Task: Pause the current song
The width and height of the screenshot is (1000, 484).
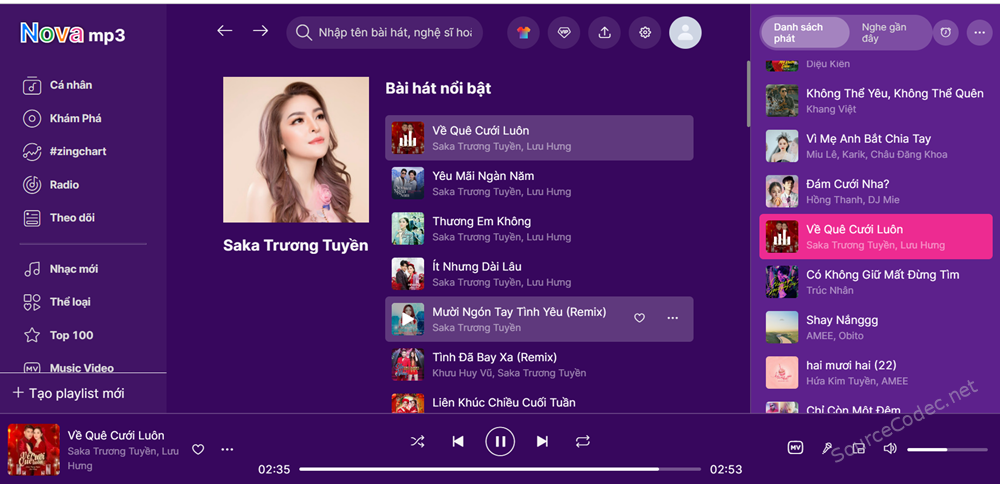Action: (500, 441)
